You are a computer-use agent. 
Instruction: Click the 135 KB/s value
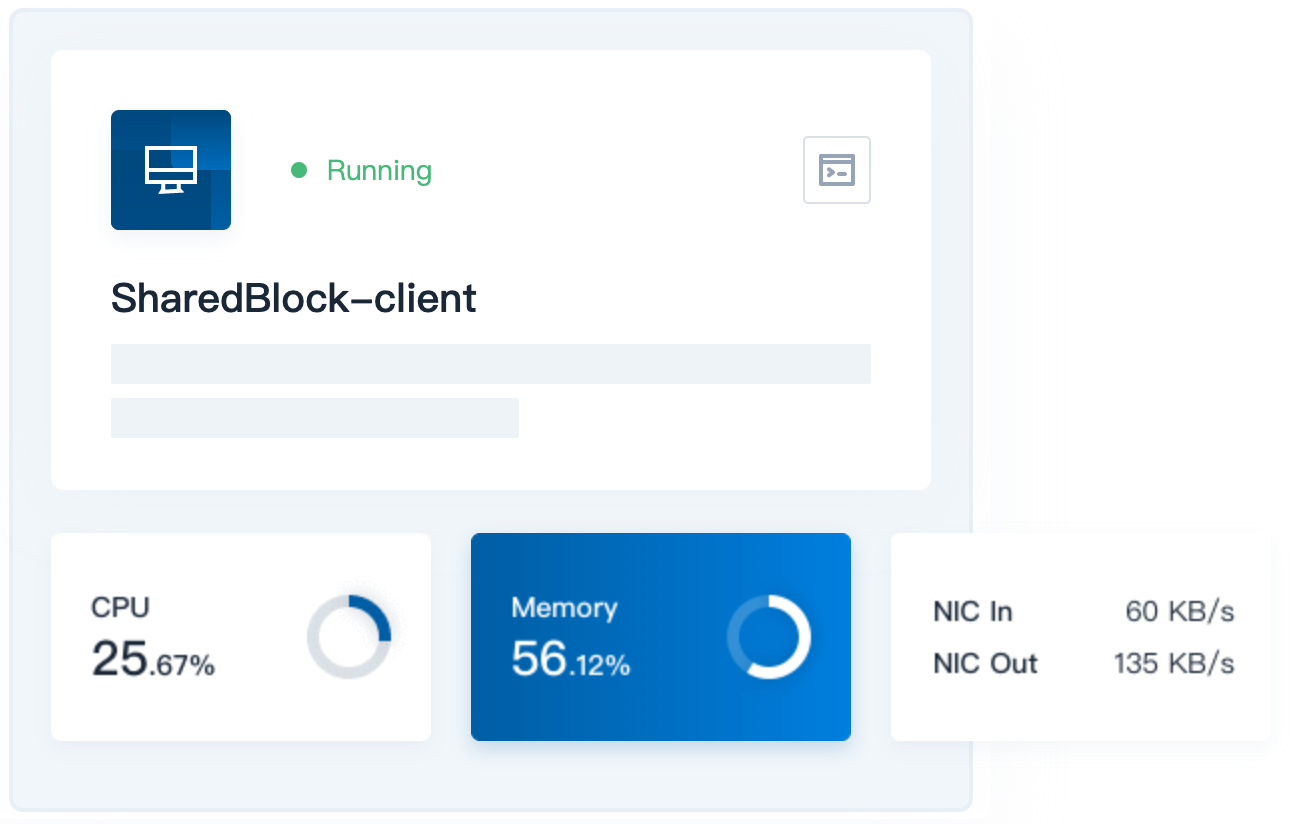1174,663
